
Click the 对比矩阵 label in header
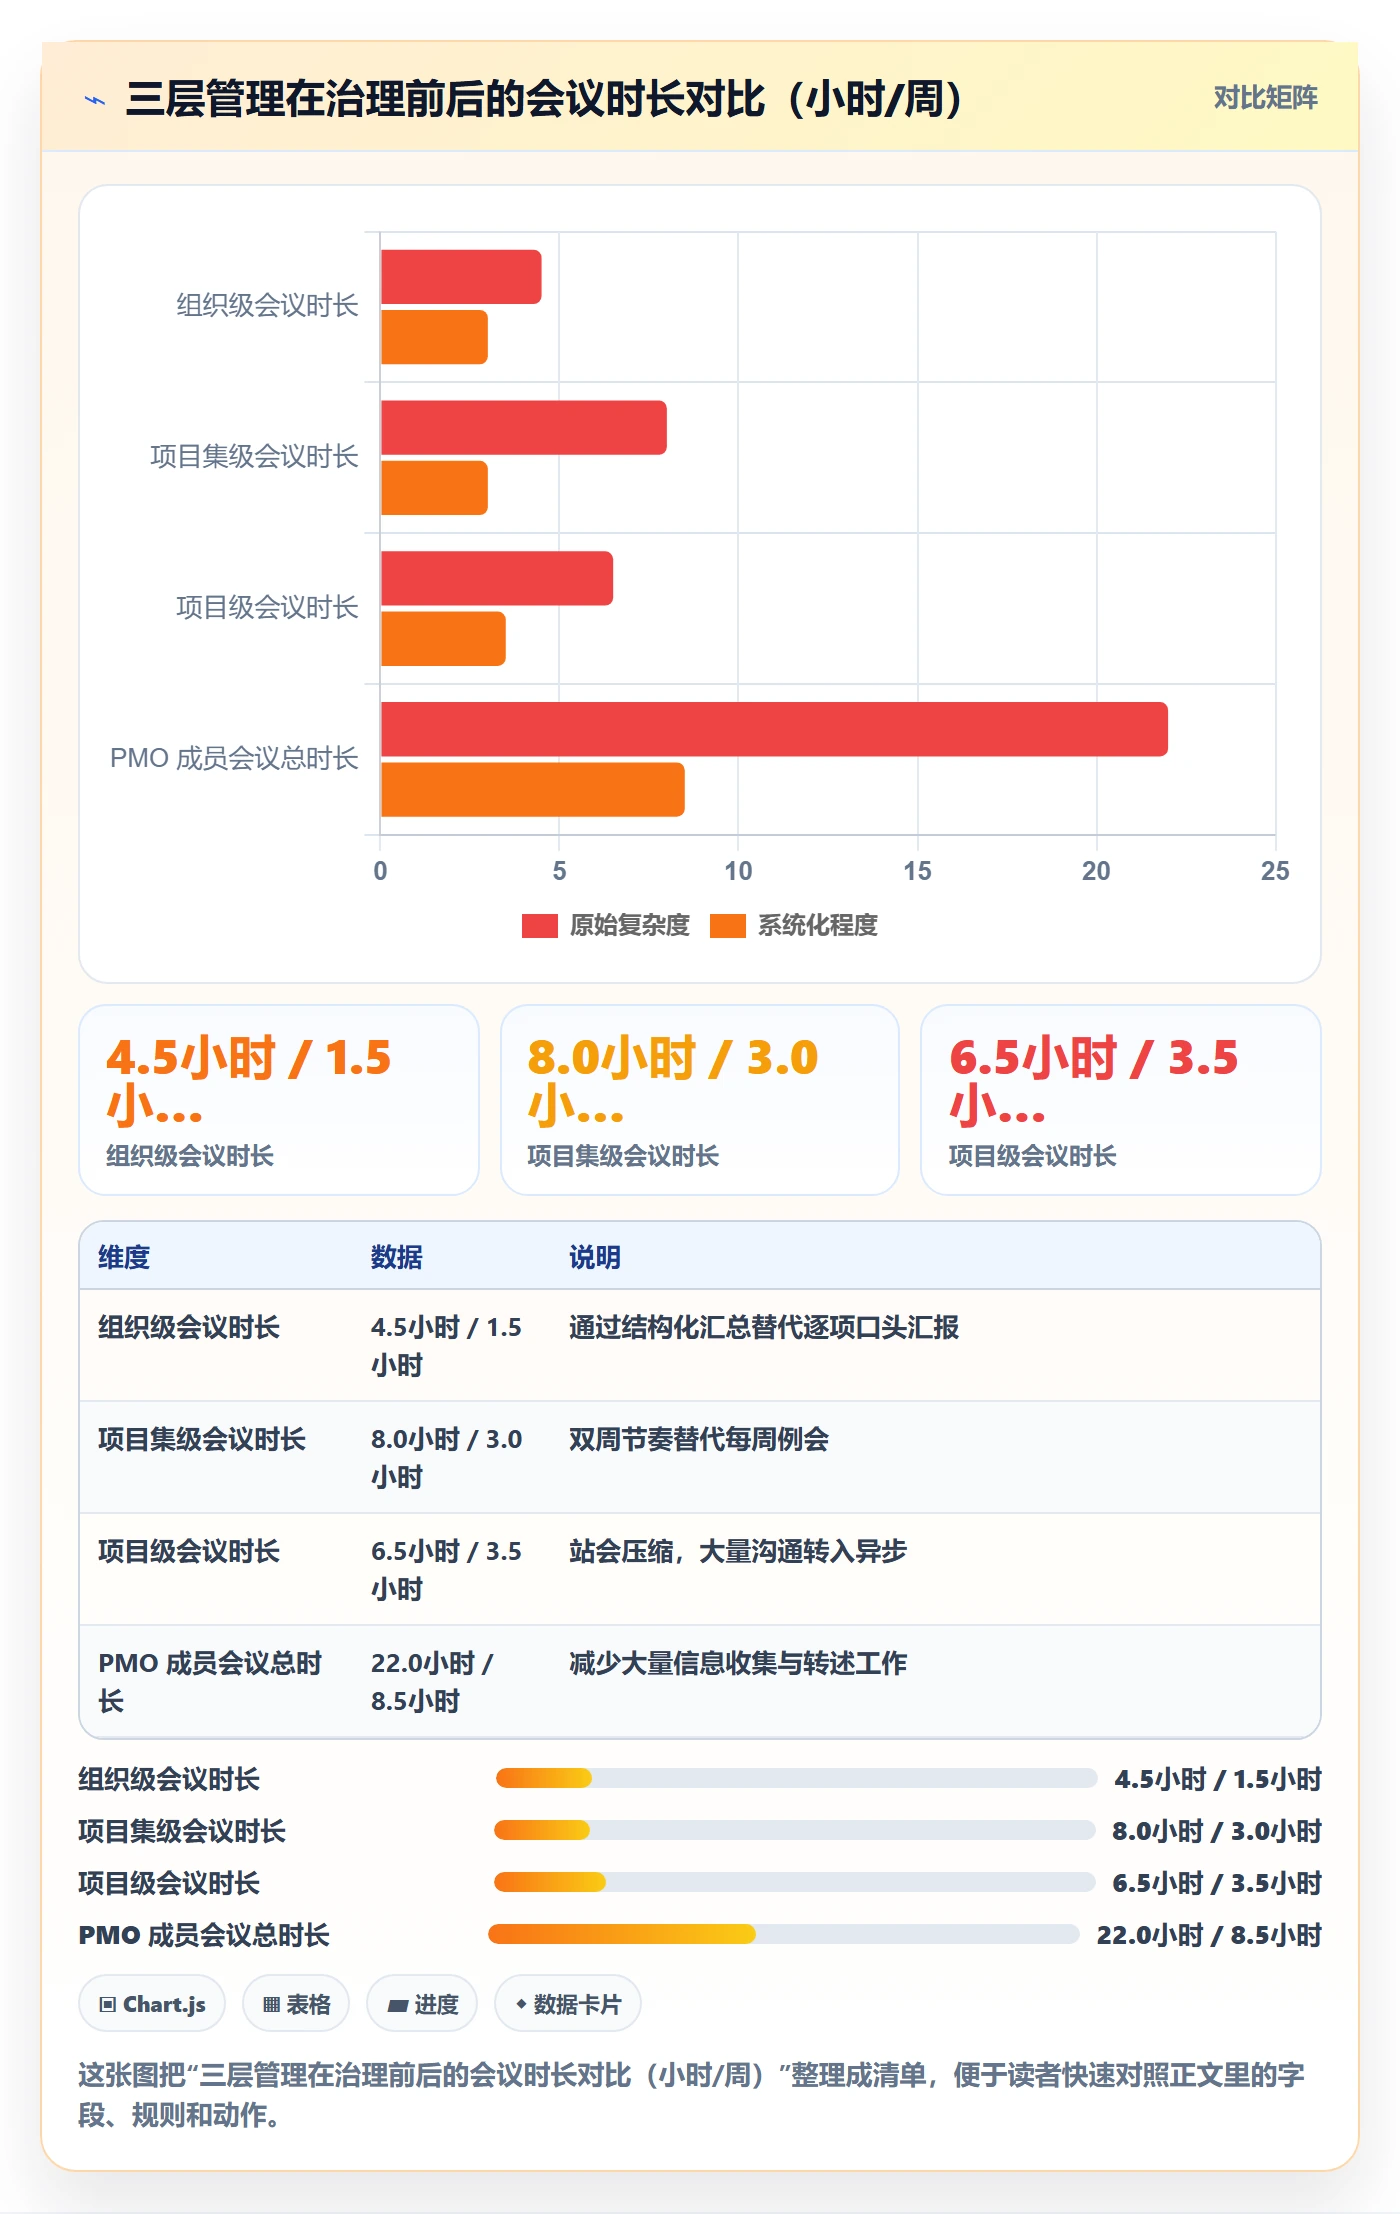(1265, 97)
